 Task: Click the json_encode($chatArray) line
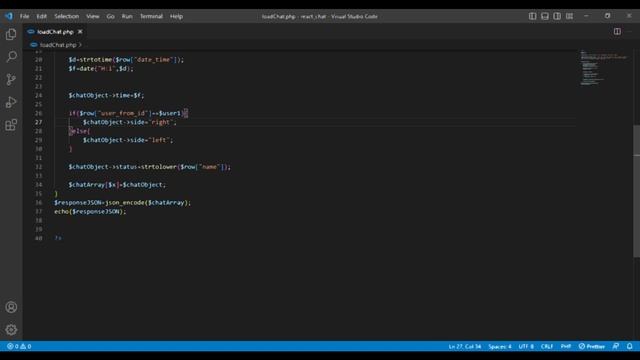pyautogui.click(x=122, y=202)
